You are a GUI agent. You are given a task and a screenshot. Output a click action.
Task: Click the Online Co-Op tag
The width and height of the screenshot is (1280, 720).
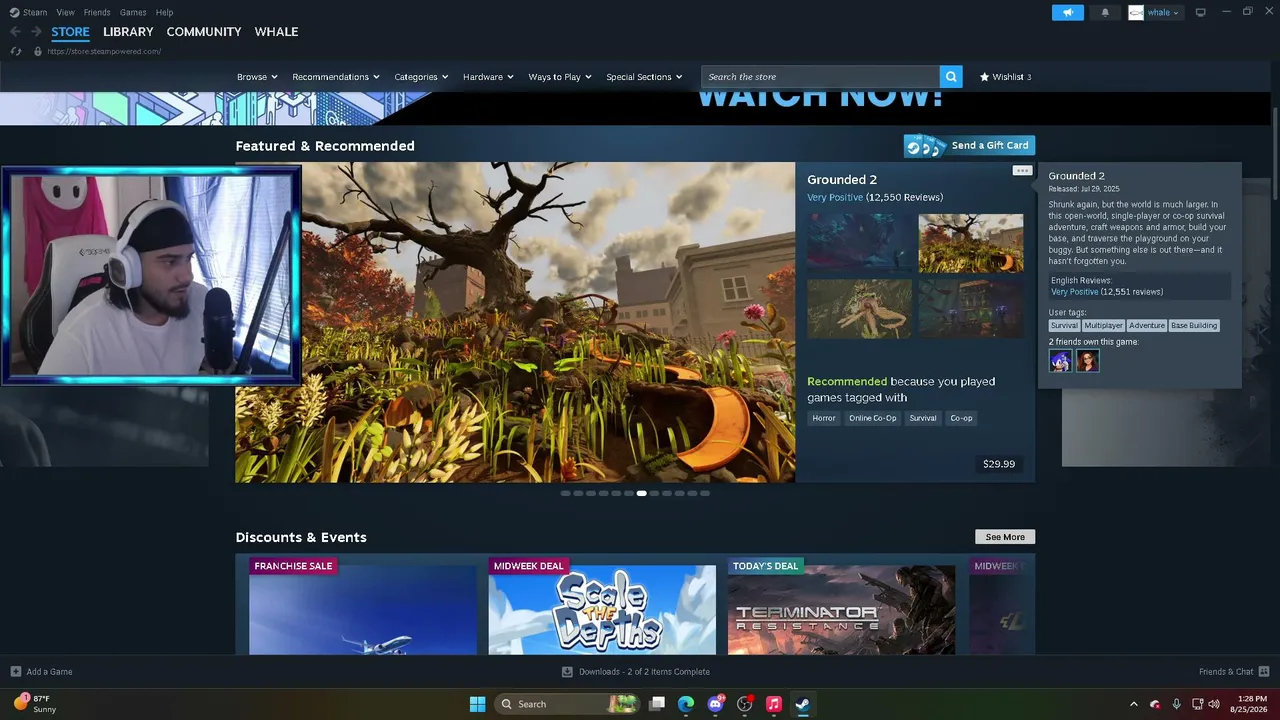[x=873, y=418]
